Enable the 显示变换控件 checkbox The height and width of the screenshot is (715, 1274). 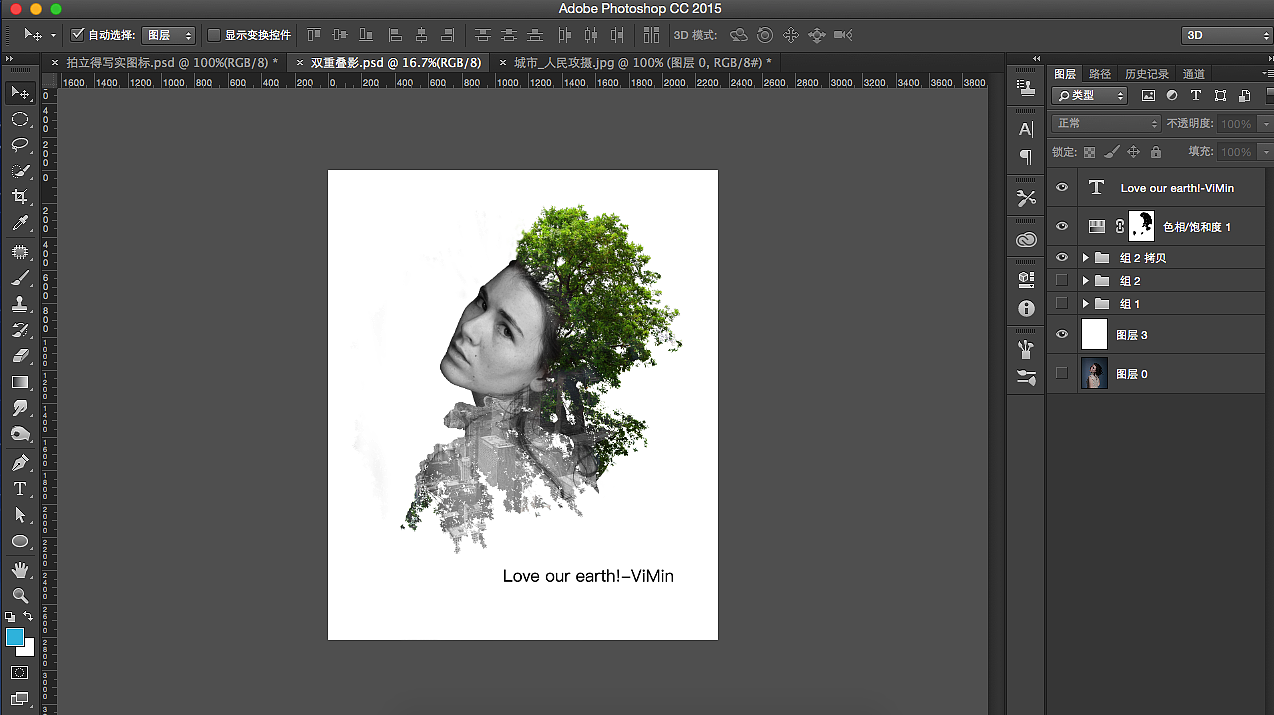point(214,35)
